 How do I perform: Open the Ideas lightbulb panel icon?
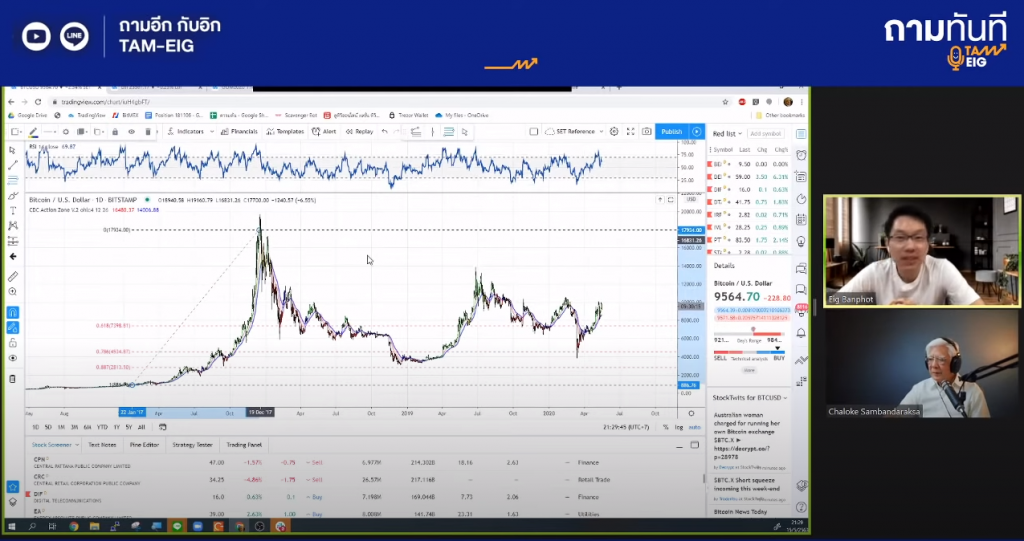pos(801,242)
